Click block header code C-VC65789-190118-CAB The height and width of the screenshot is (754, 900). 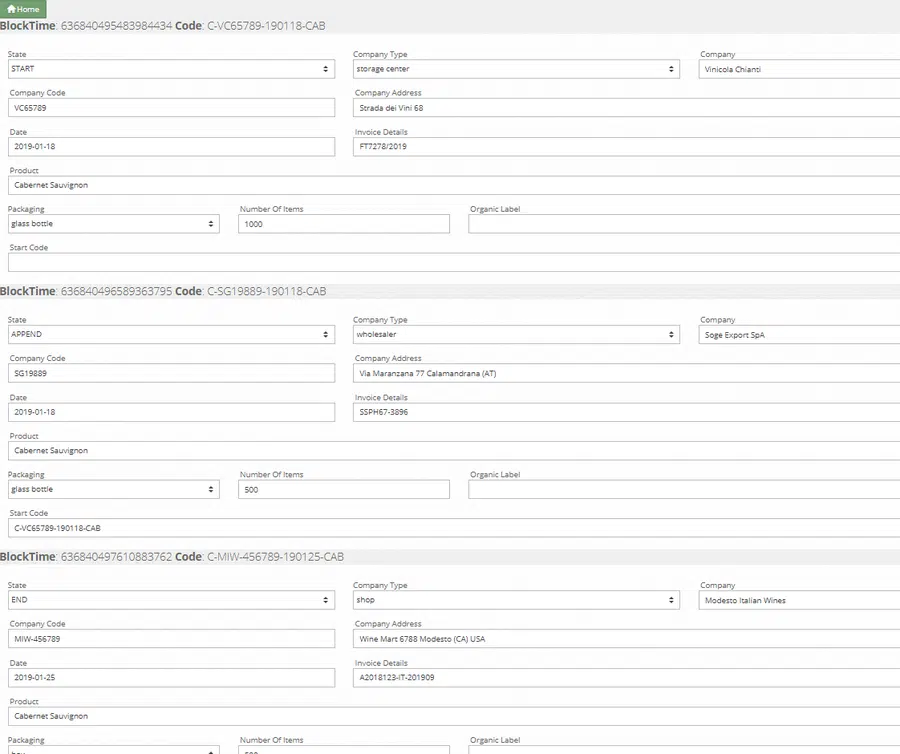266,26
